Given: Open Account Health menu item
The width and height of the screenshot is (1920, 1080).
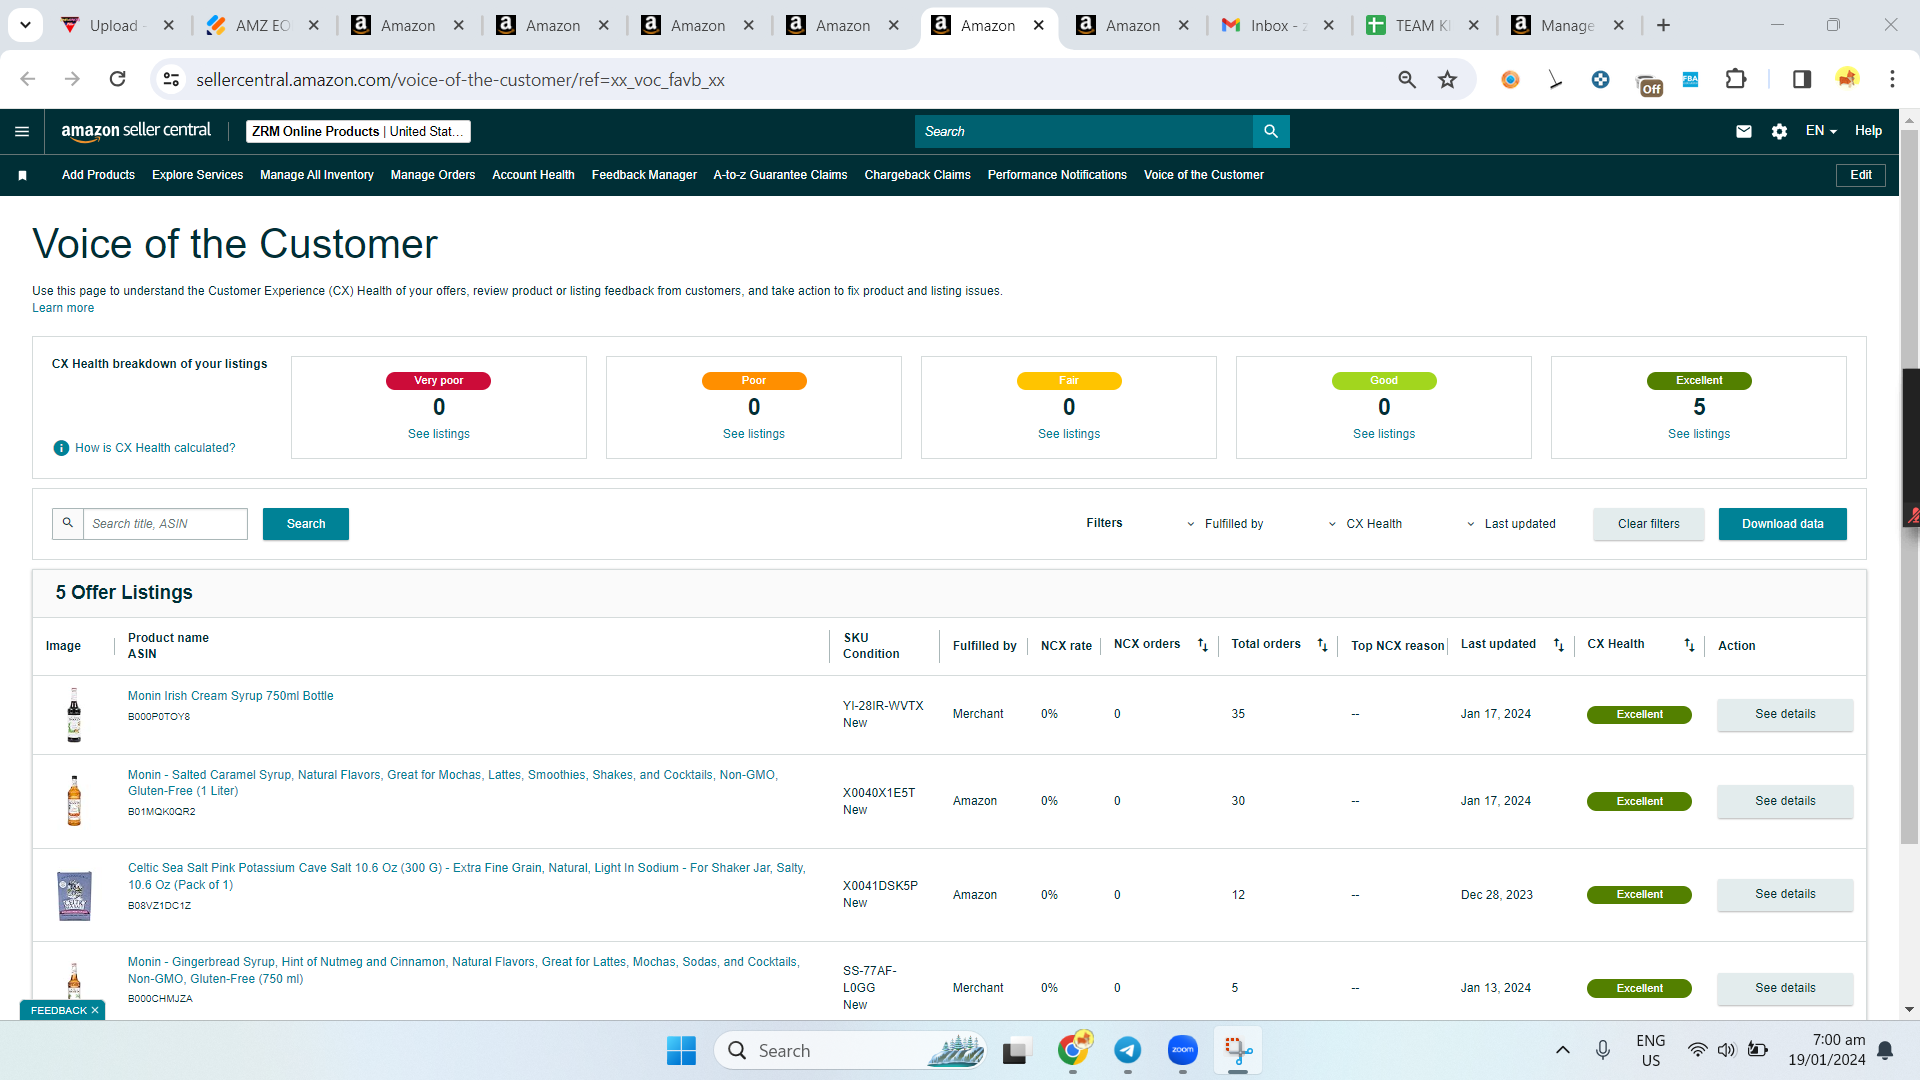Looking at the screenshot, I should (533, 175).
